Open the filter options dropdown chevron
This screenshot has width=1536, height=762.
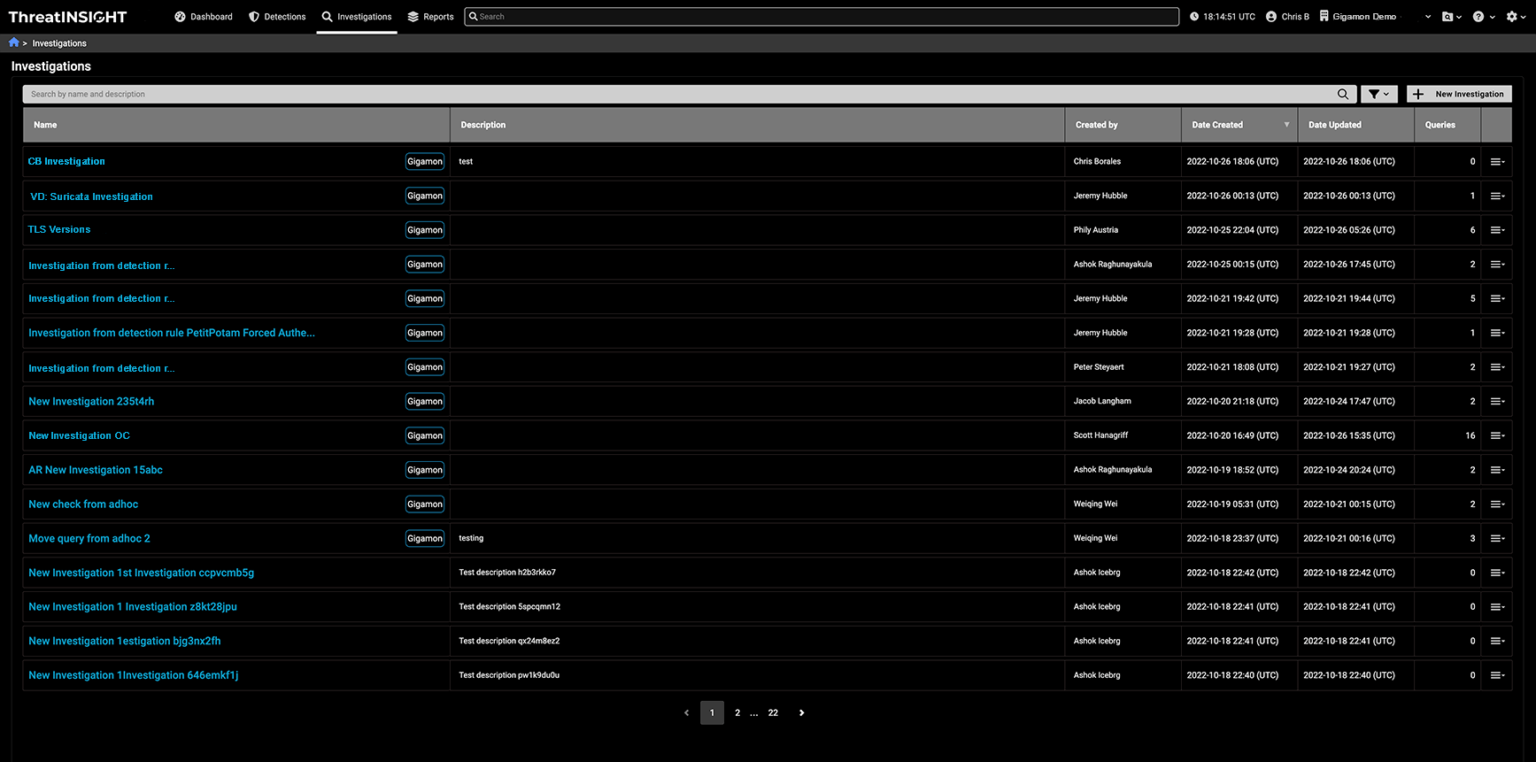[x=1387, y=93]
